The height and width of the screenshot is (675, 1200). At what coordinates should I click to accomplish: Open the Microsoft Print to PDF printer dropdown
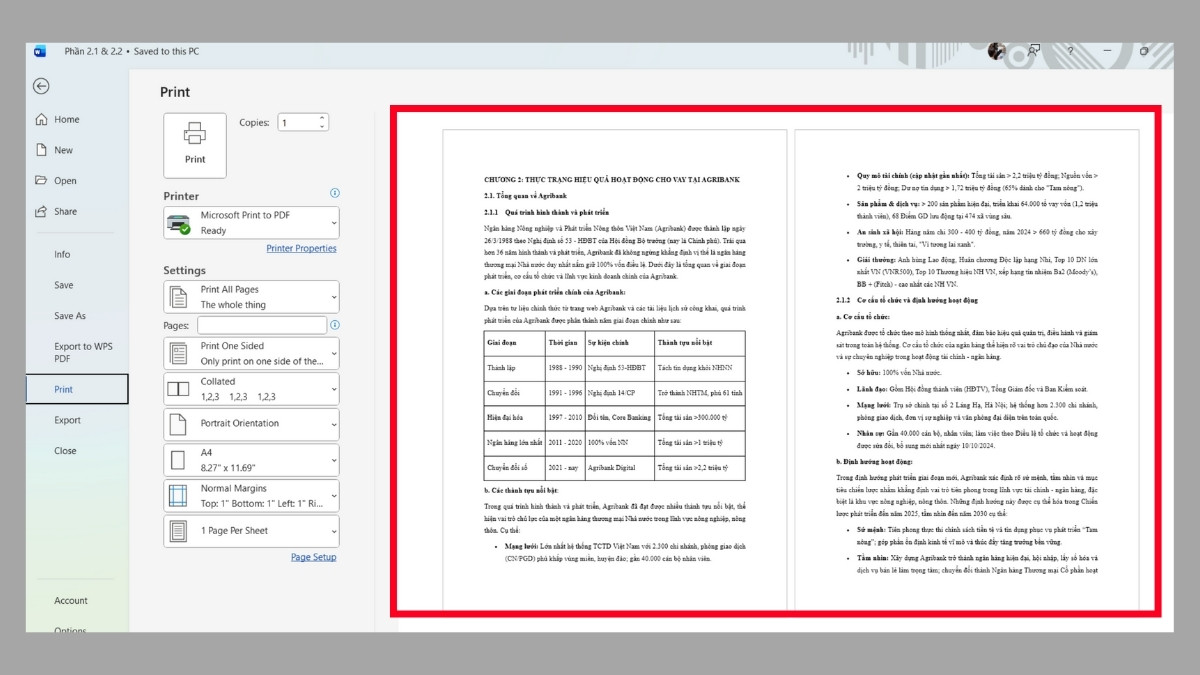click(x=250, y=222)
